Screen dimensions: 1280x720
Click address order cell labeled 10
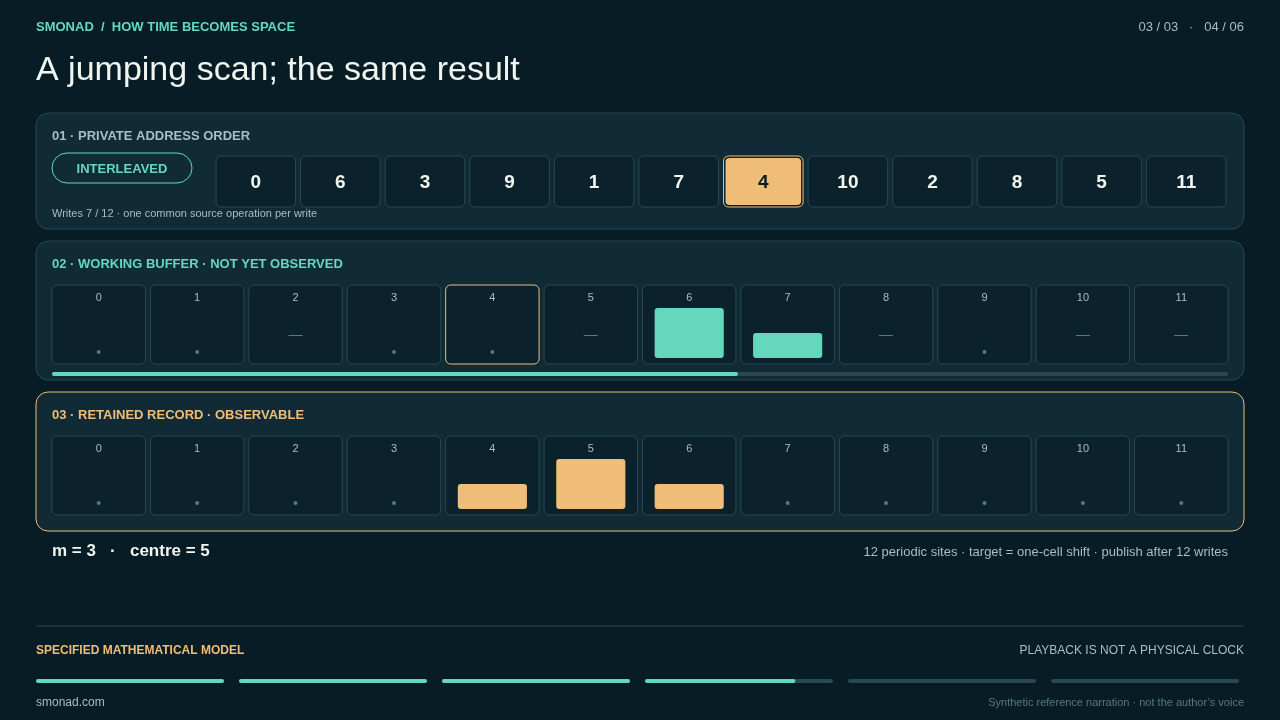848,182
